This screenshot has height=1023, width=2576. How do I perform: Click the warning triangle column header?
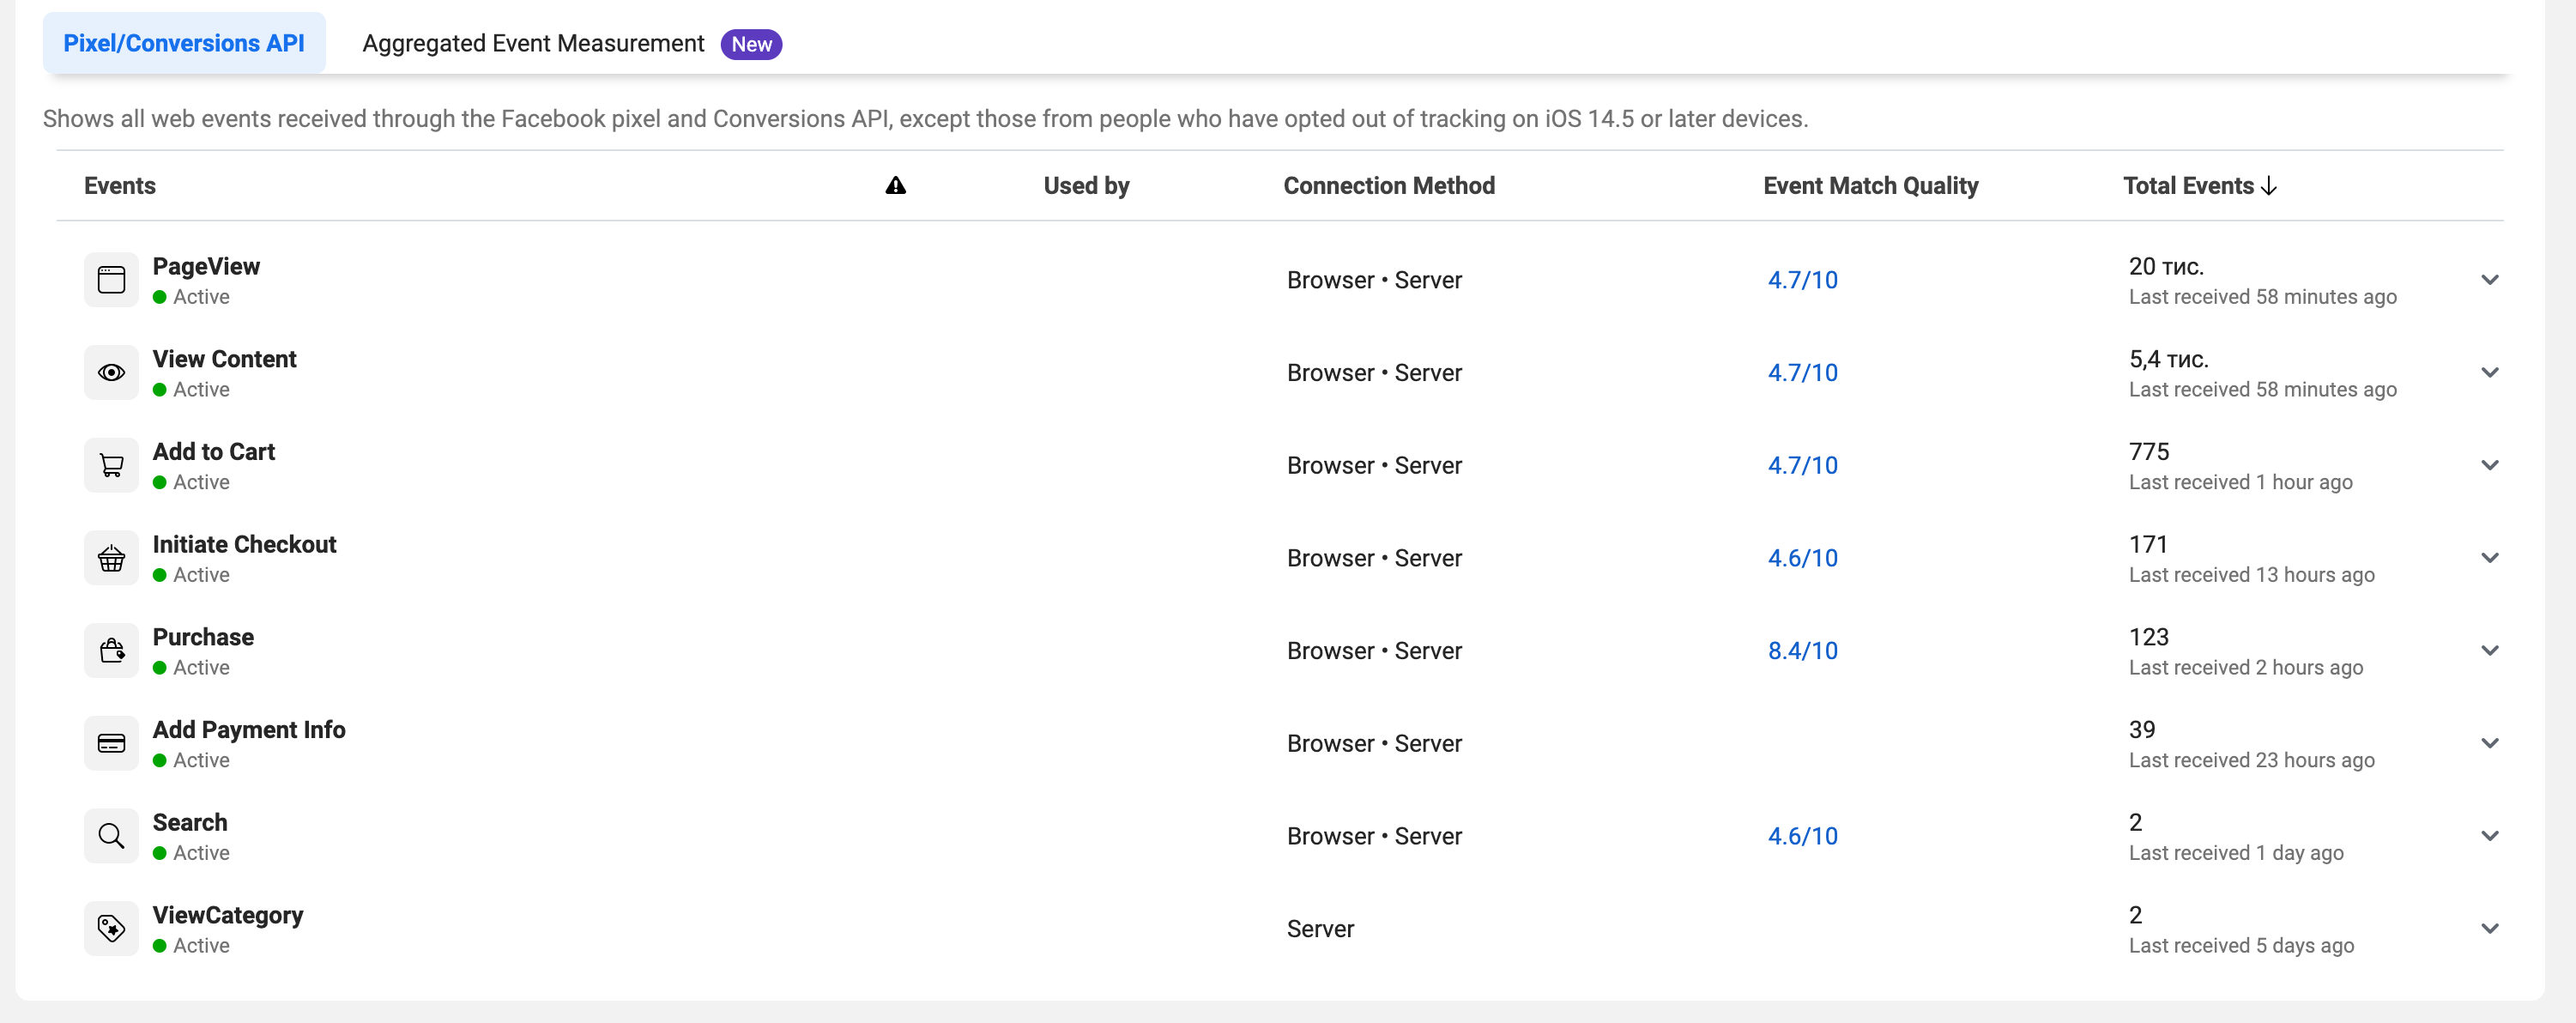pos(895,185)
